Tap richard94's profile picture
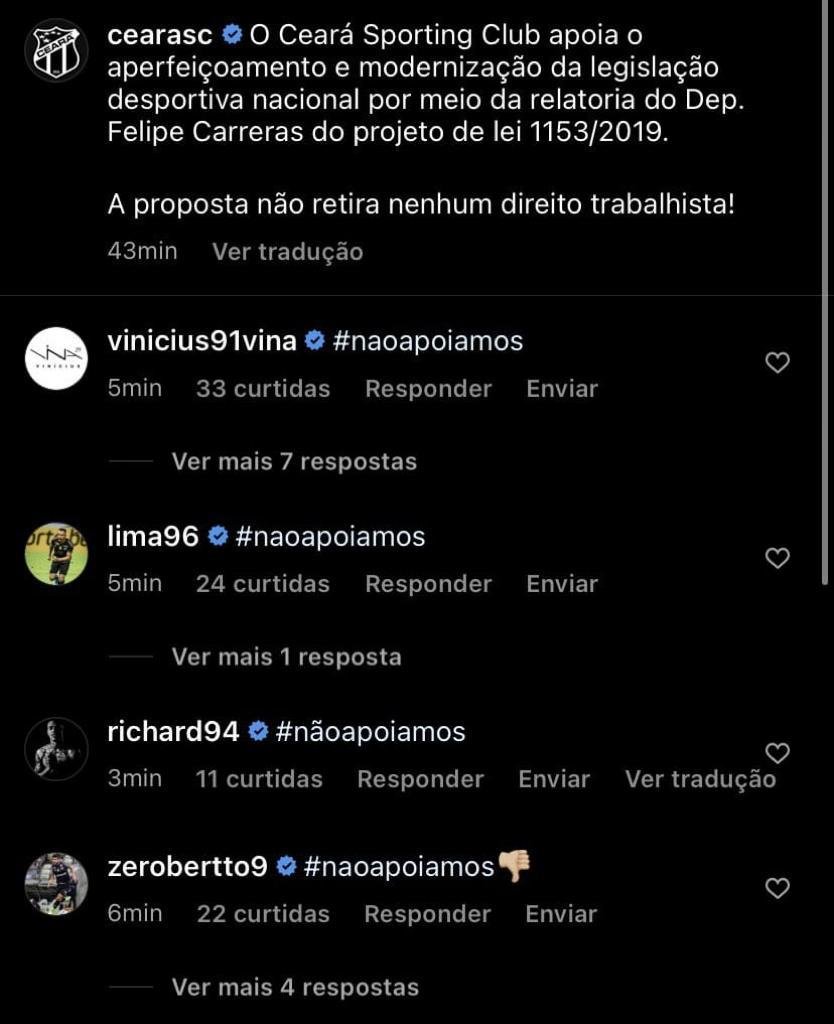 coord(56,748)
